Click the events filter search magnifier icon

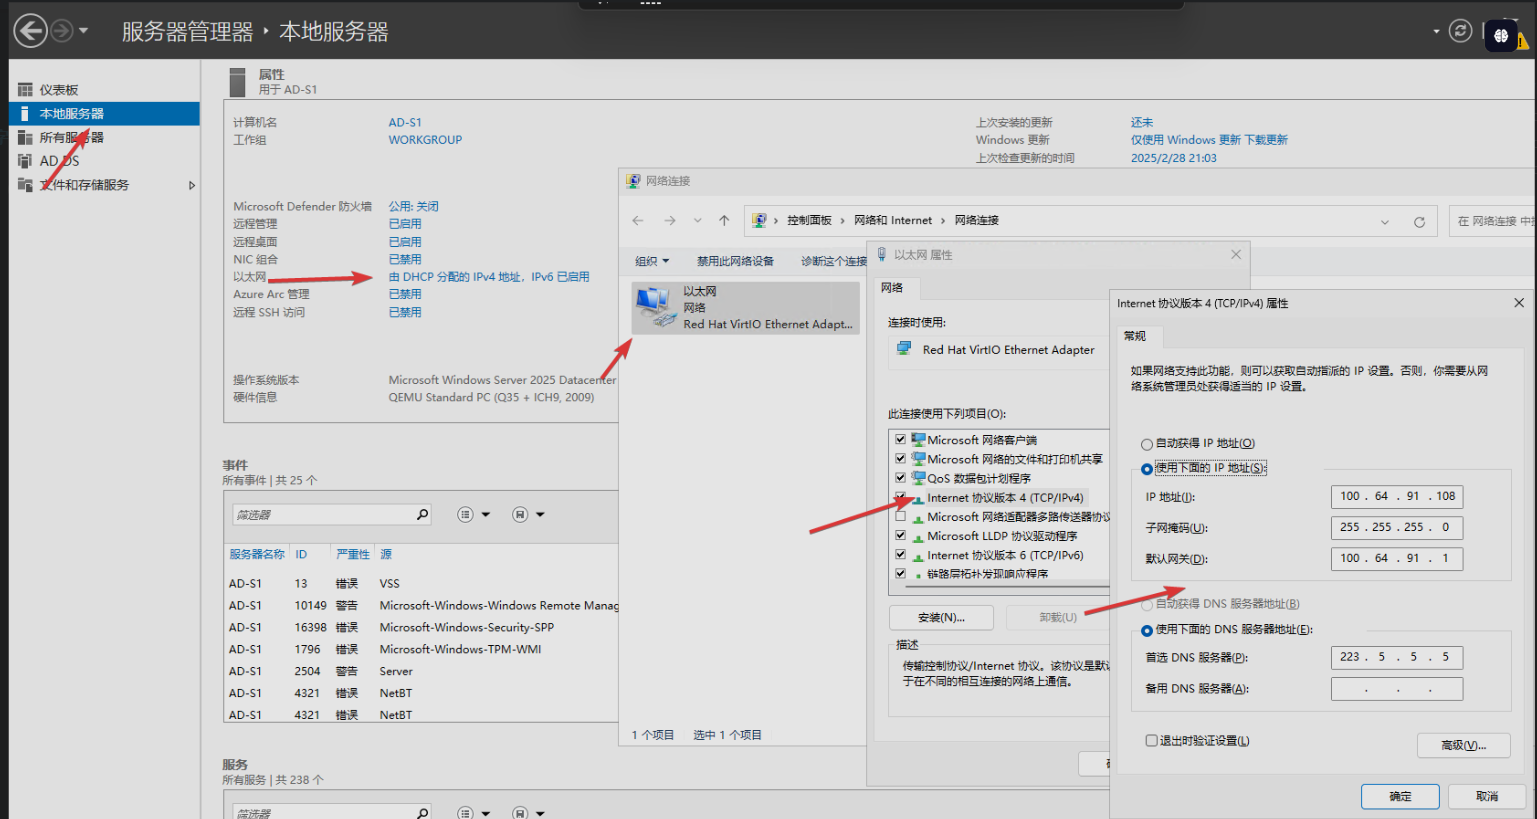pos(423,515)
